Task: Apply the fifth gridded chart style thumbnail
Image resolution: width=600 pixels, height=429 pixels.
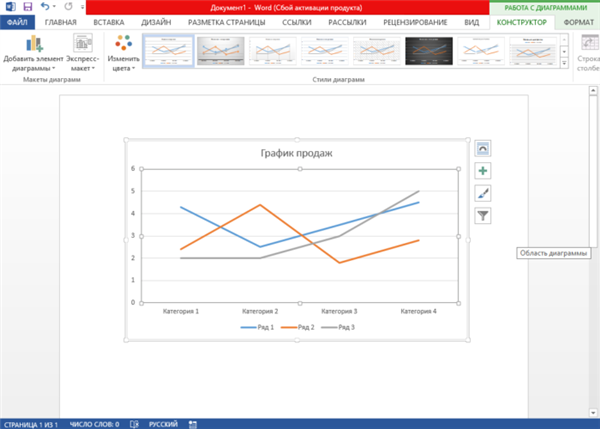Action: tap(377, 51)
